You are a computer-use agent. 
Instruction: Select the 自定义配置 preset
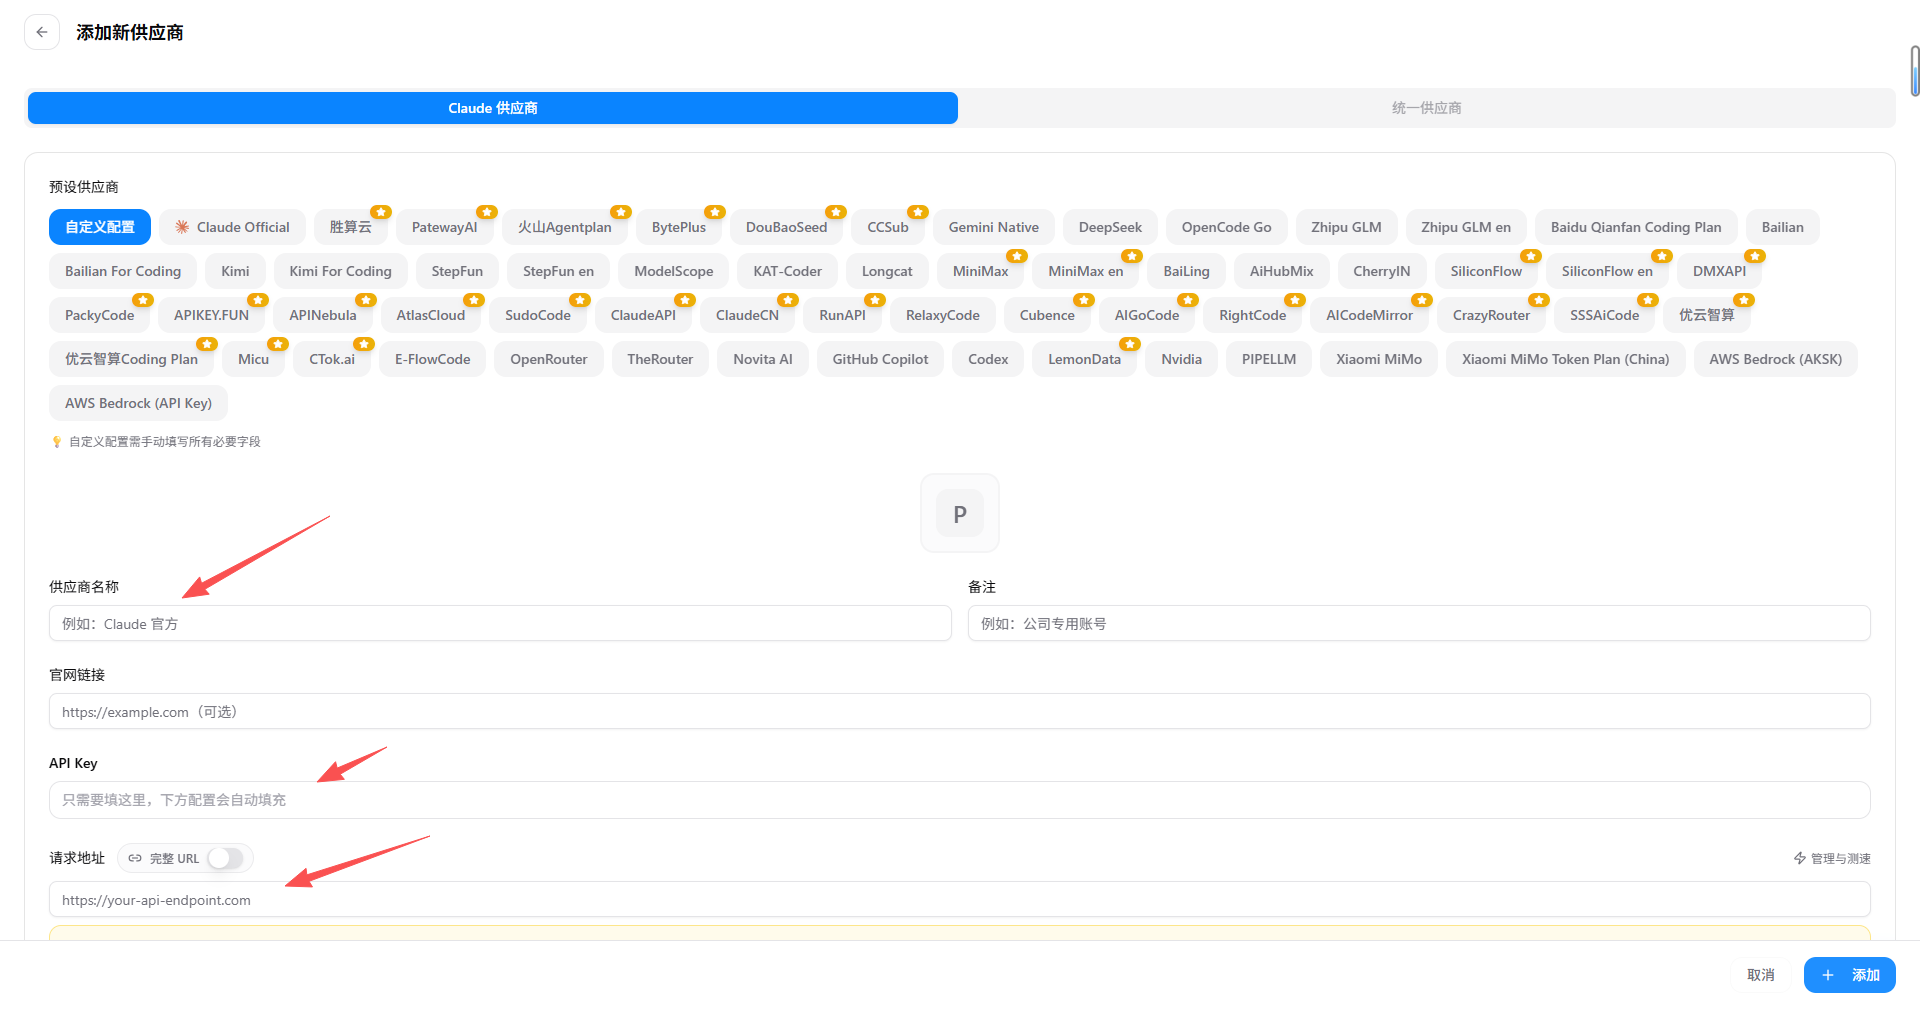[x=100, y=227]
